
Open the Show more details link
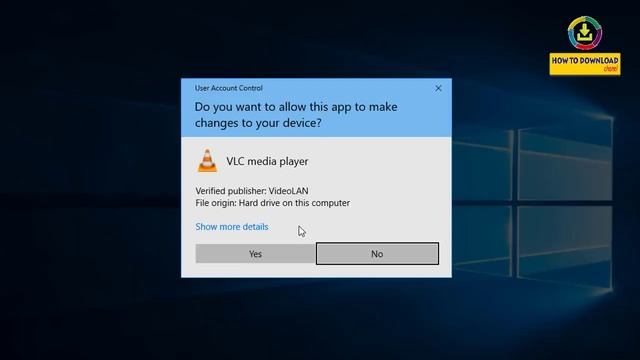coord(232,227)
